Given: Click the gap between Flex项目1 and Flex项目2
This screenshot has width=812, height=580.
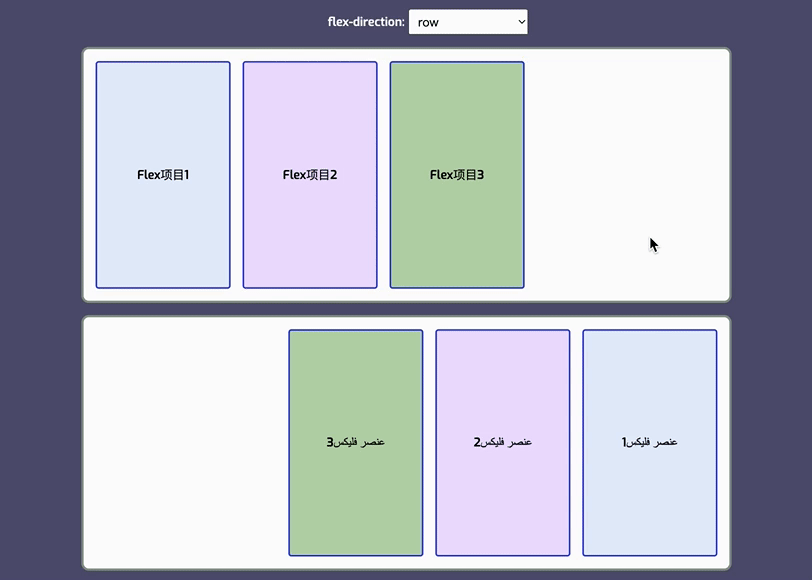Looking at the screenshot, I should 237,175.
